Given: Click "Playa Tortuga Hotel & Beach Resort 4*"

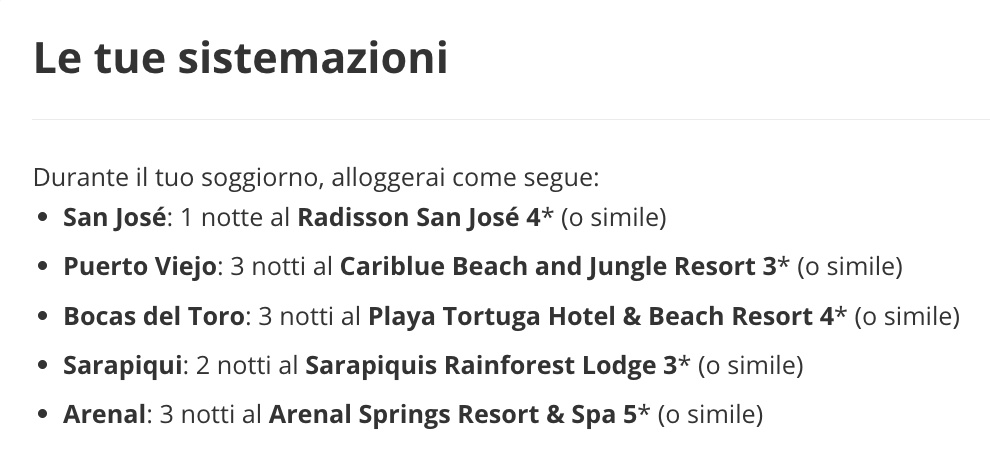Looking at the screenshot, I should pyautogui.click(x=607, y=316).
